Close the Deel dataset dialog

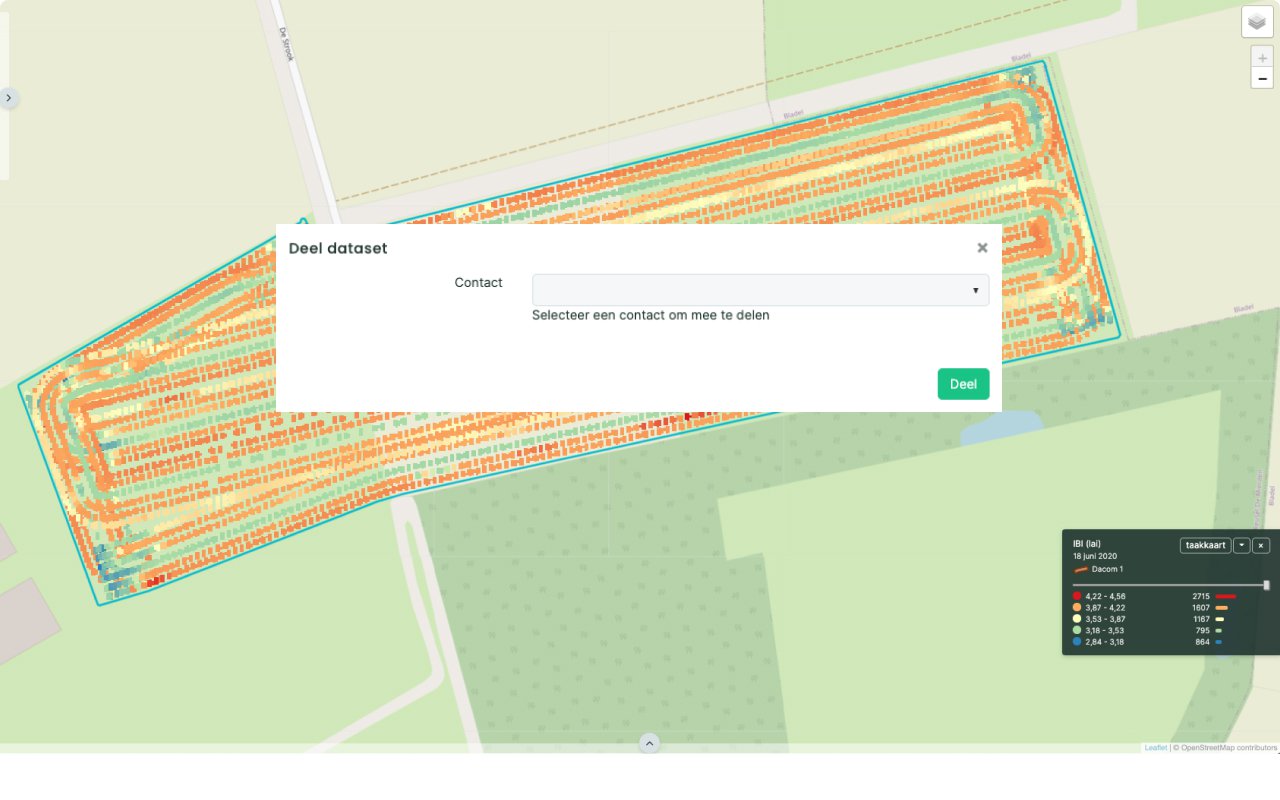(x=982, y=248)
